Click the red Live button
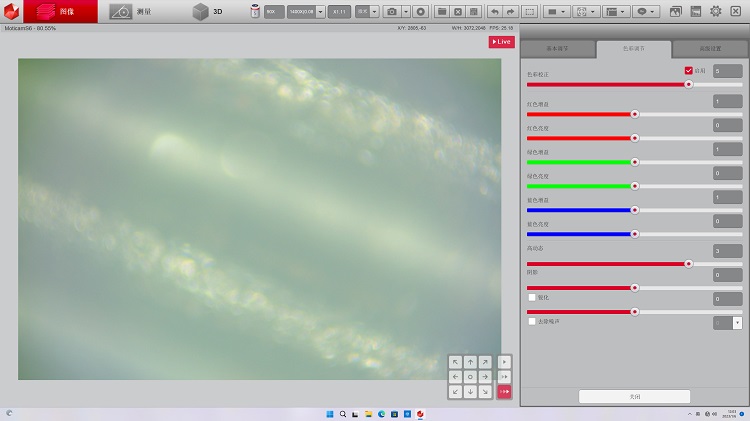Image resolution: width=750 pixels, height=421 pixels. [500, 42]
